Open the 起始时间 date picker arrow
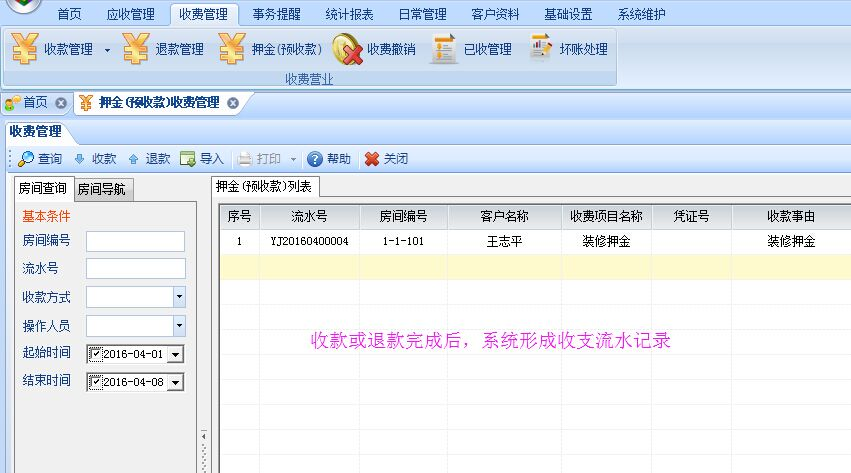851x473 pixels. click(175, 355)
